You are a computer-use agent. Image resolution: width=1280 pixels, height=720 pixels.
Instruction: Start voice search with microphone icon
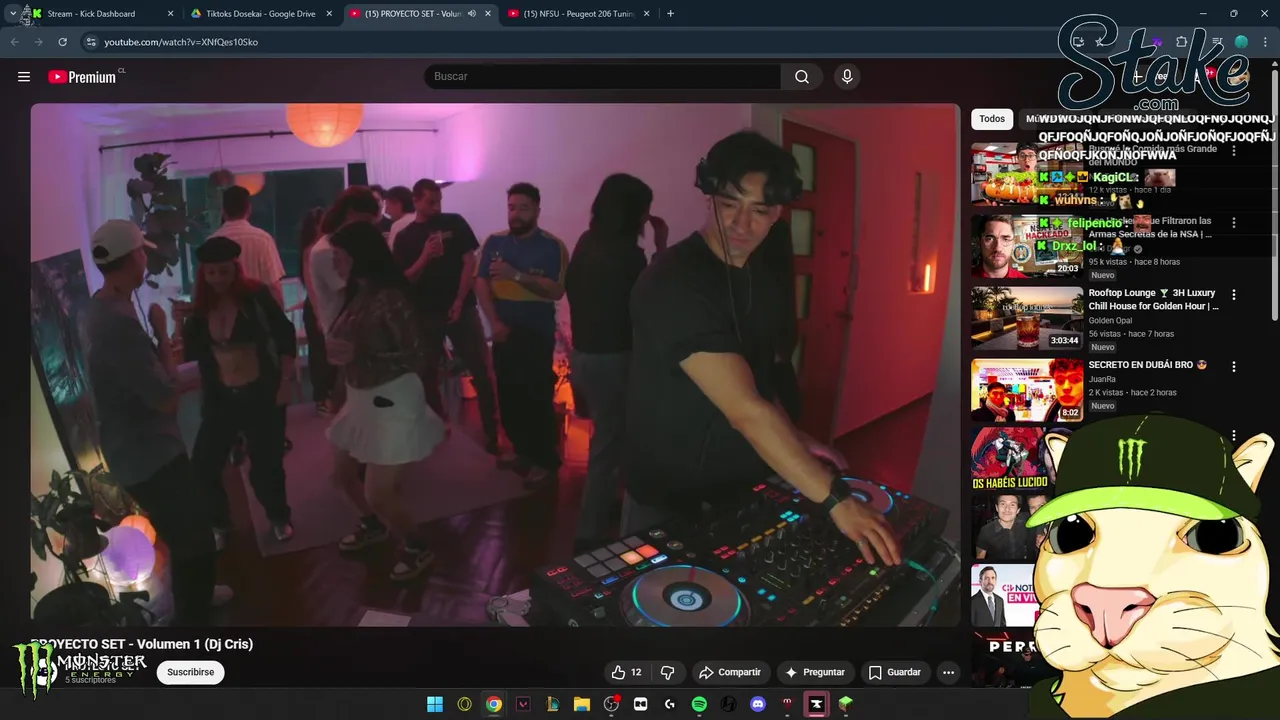pyautogui.click(x=847, y=77)
